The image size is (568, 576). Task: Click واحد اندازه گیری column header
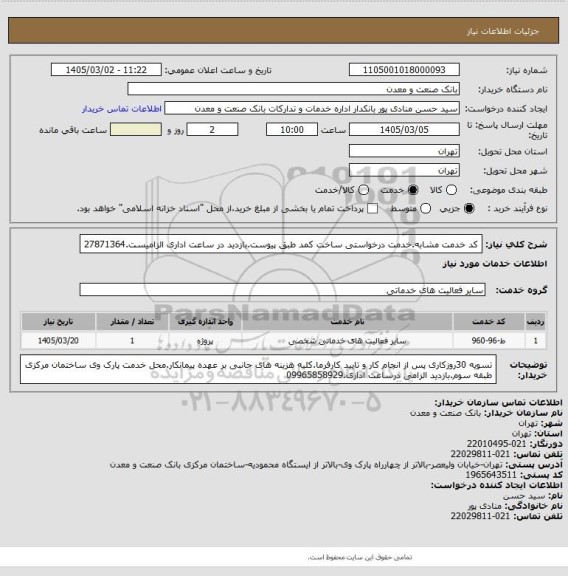pyautogui.click(x=205, y=321)
